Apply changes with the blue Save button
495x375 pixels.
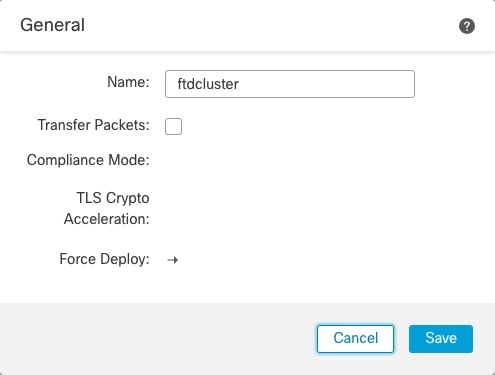[x=441, y=339]
